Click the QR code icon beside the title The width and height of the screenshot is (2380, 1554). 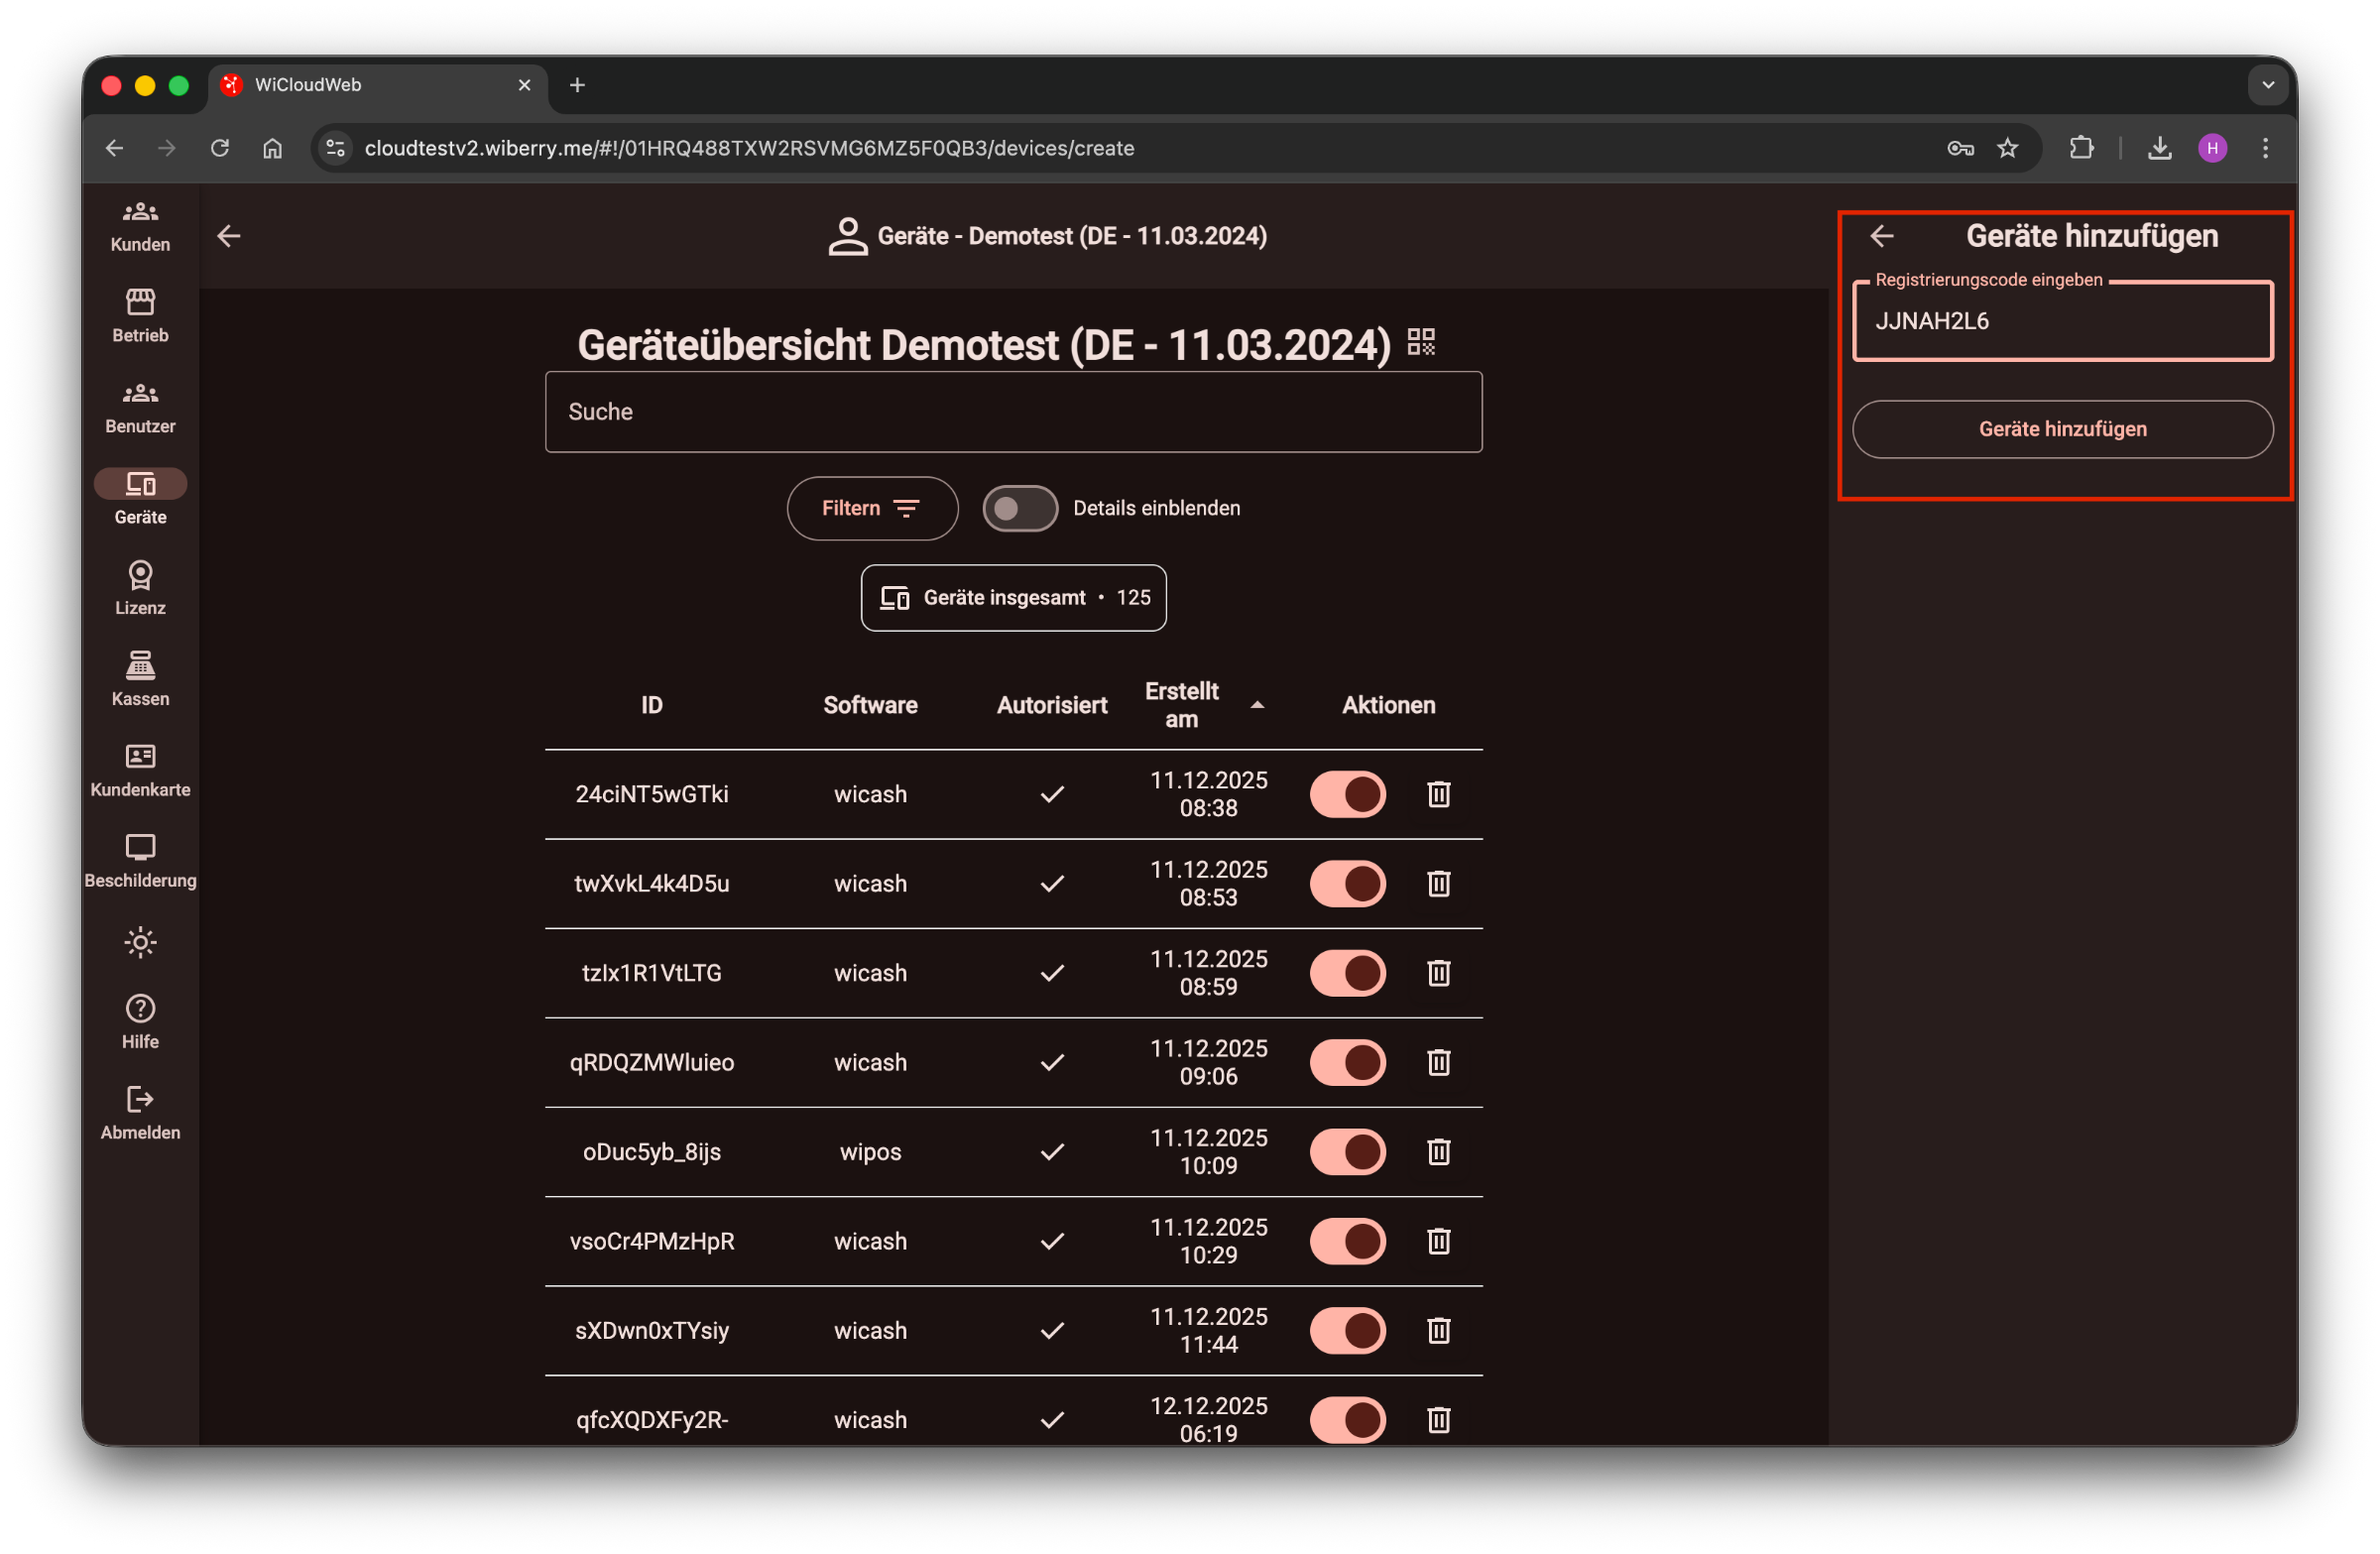coord(1421,342)
